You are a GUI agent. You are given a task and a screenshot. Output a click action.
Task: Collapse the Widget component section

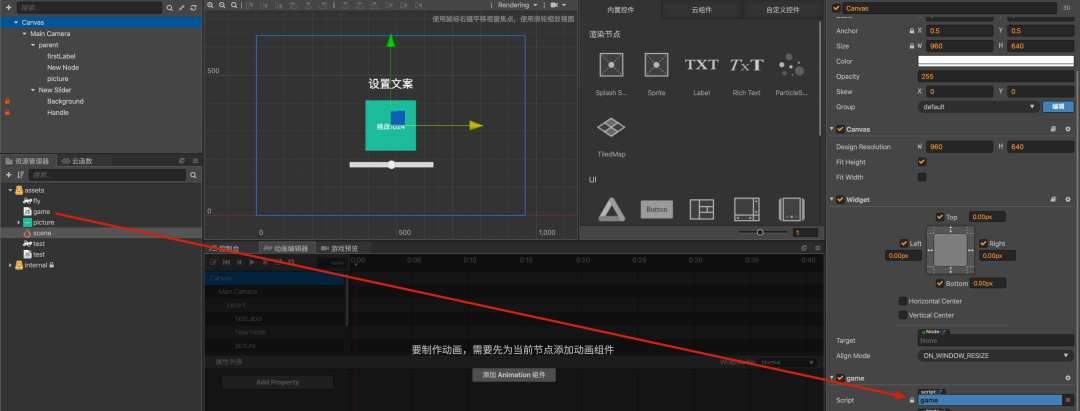click(x=831, y=200)
